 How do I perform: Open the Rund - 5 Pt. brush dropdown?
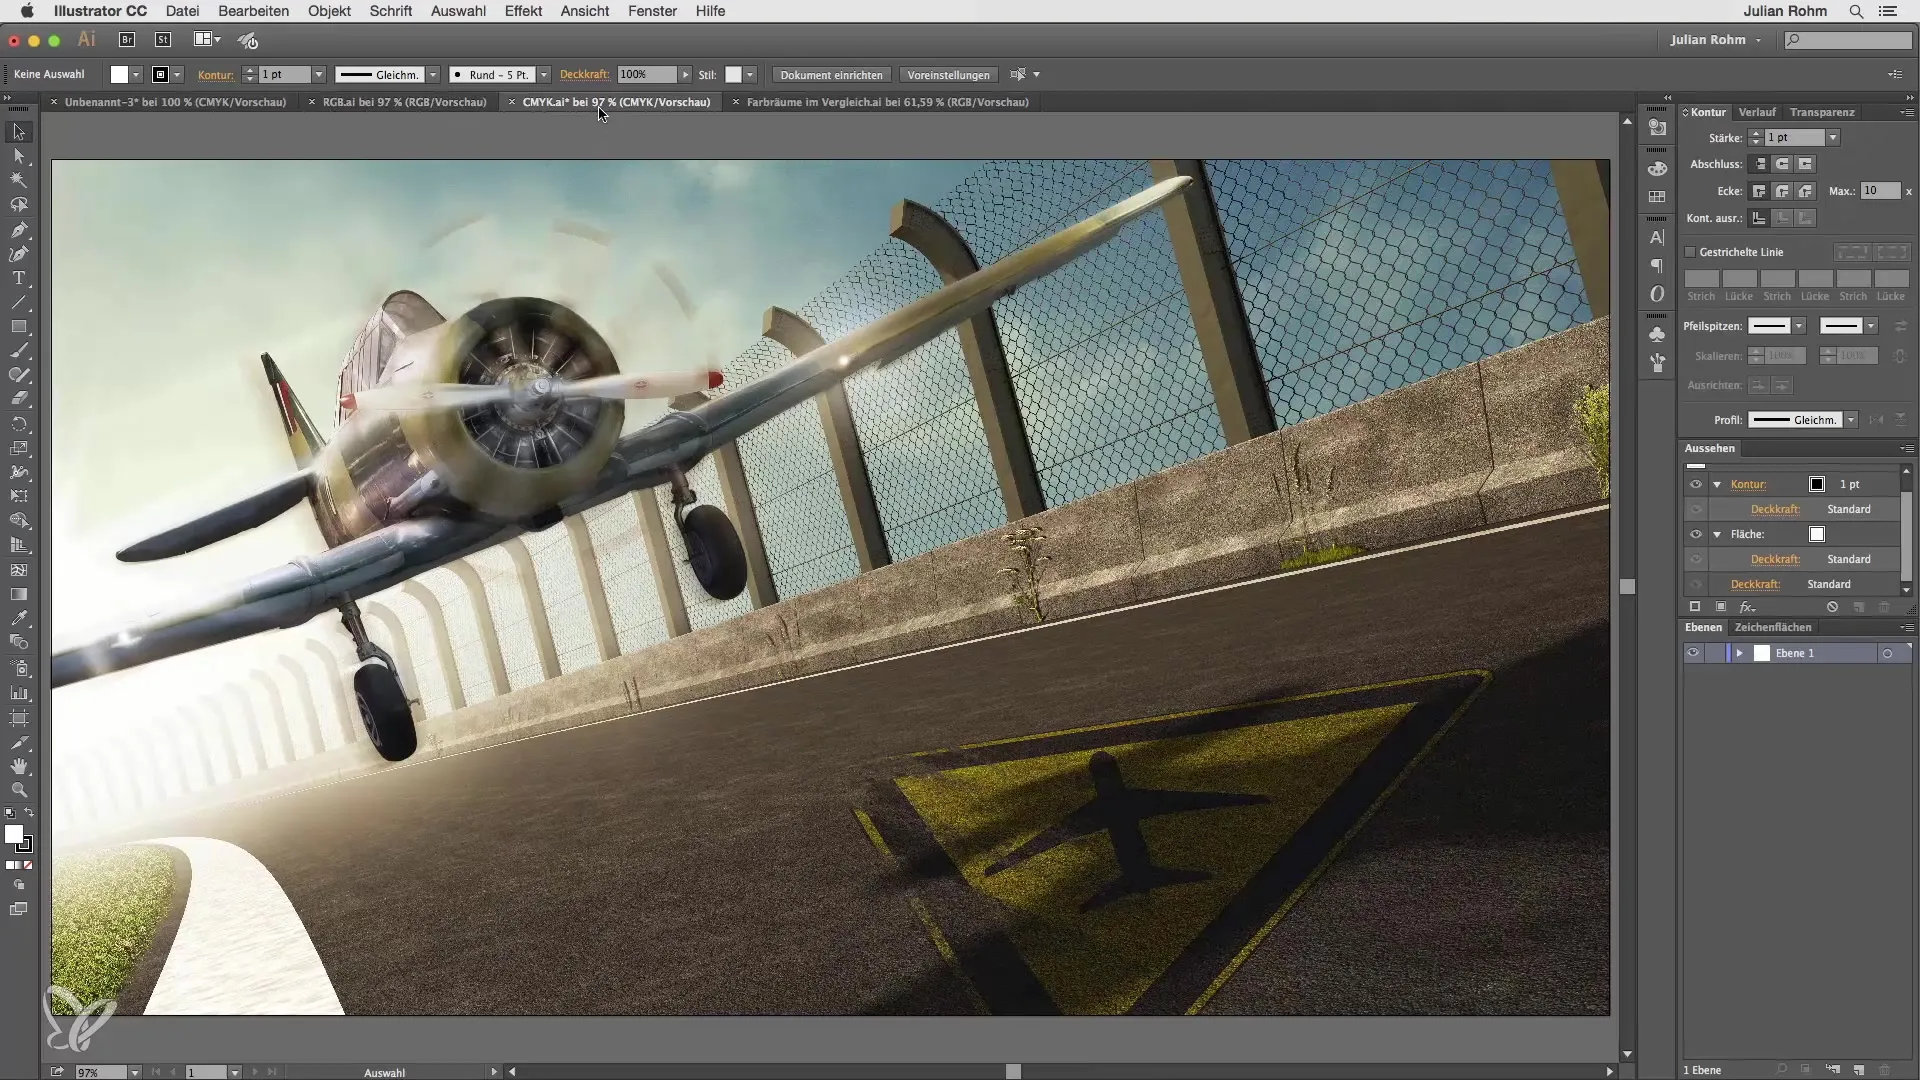[x=544, y=75]
